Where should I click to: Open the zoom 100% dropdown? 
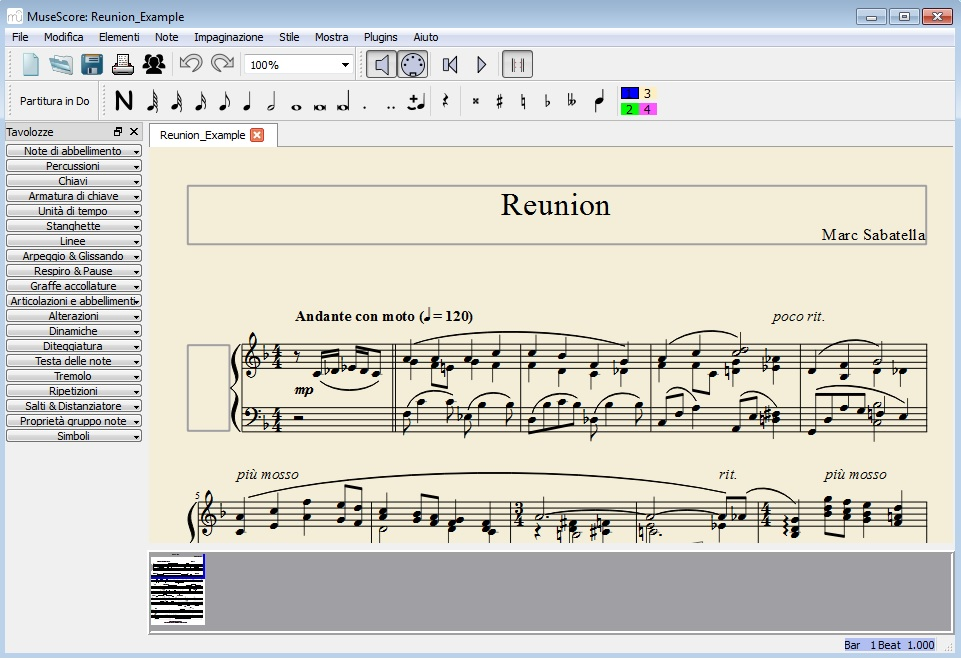[298, 64]
